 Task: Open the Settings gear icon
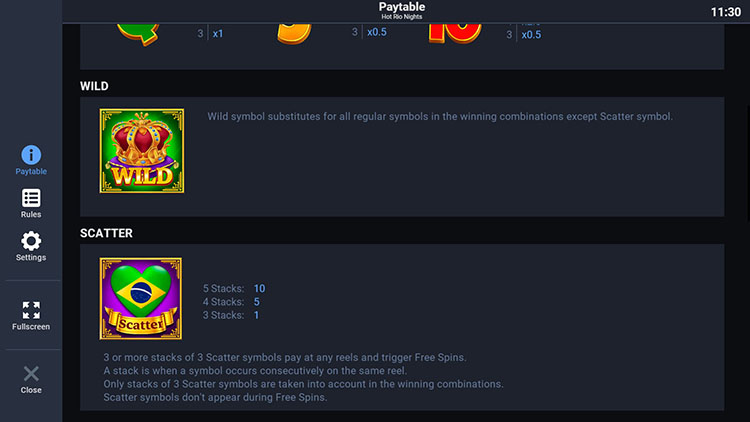click(x=31, y=242)
